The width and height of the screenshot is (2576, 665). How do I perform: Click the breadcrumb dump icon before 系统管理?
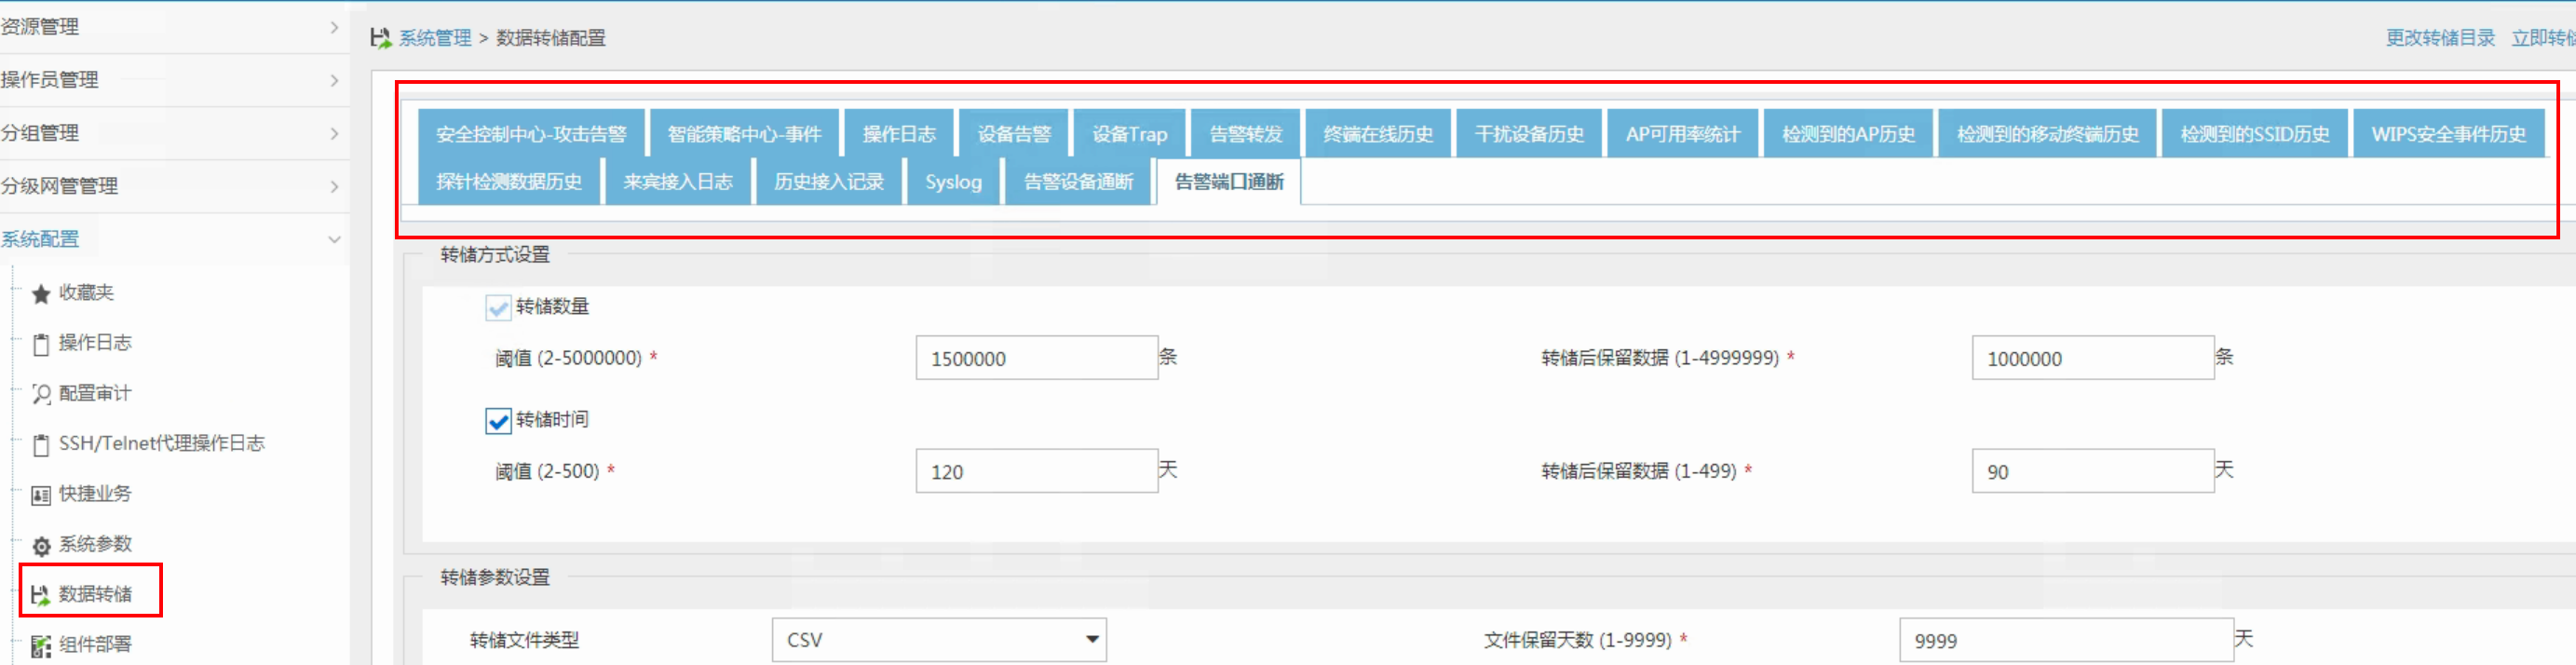380,38
